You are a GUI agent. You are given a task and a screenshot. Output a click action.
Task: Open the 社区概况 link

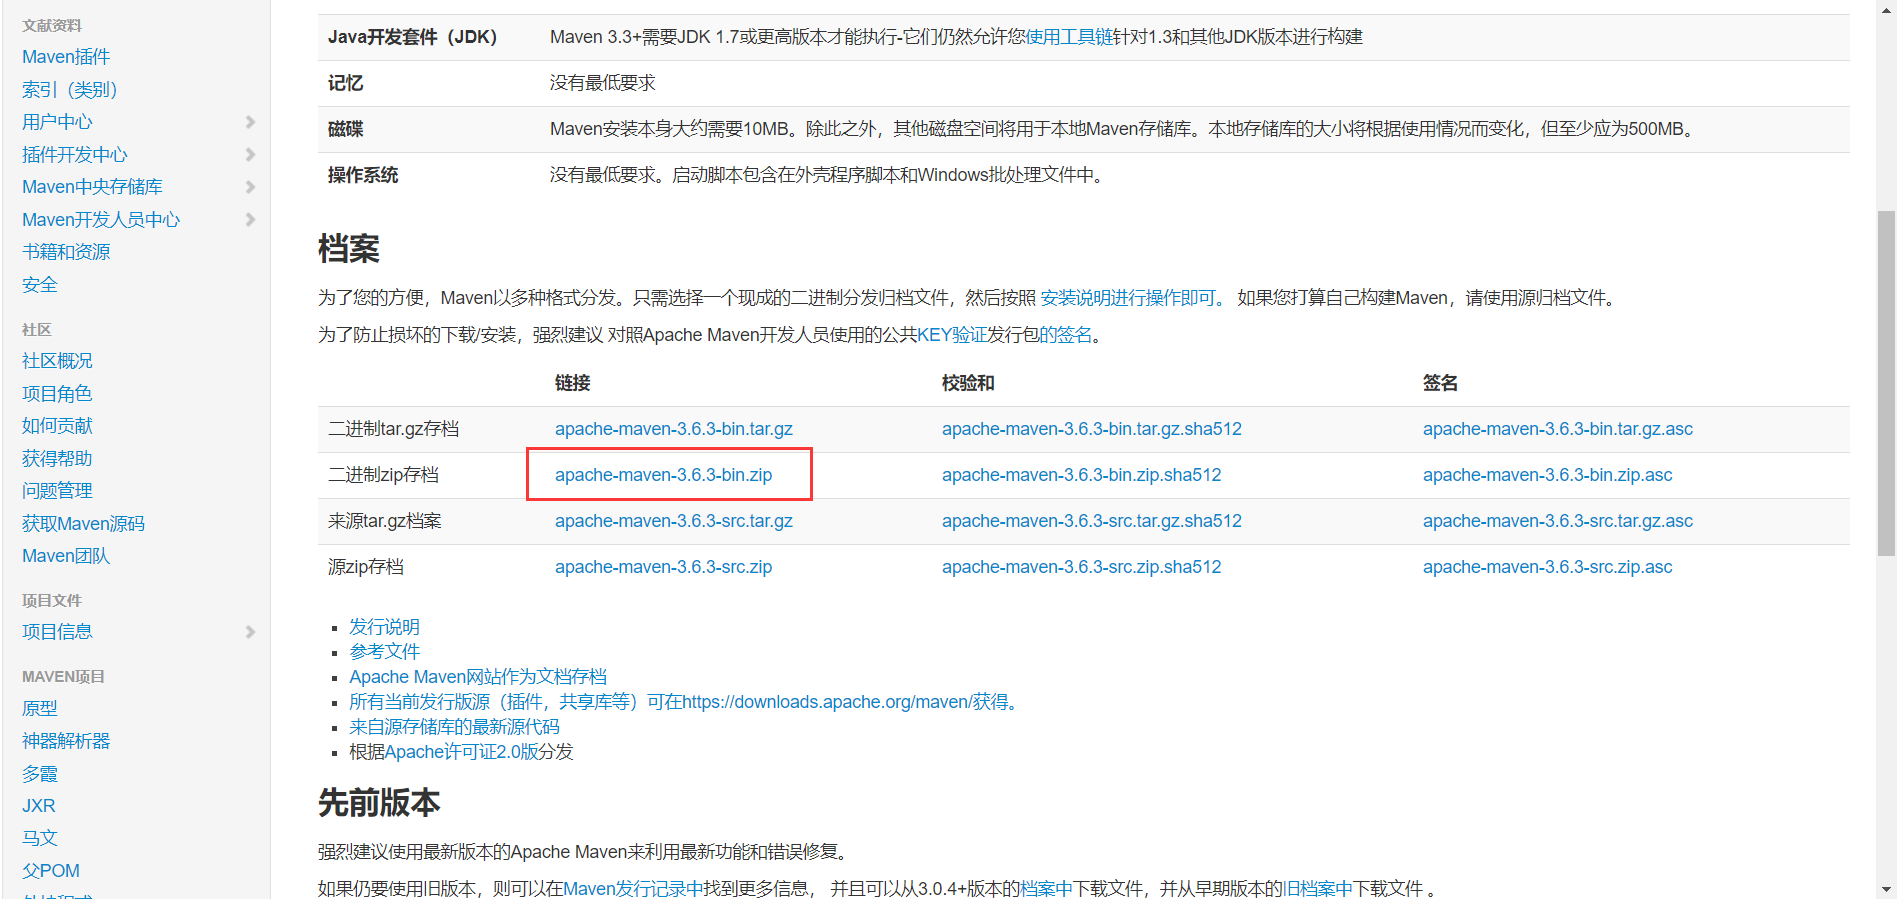[57, 361]
